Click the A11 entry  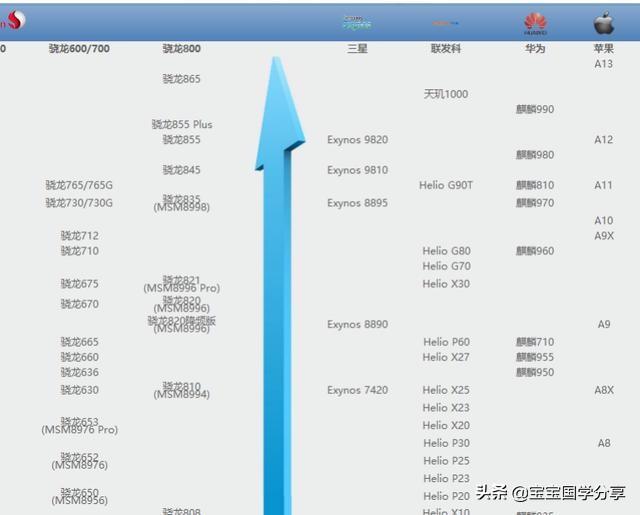[x=604, y=185]
